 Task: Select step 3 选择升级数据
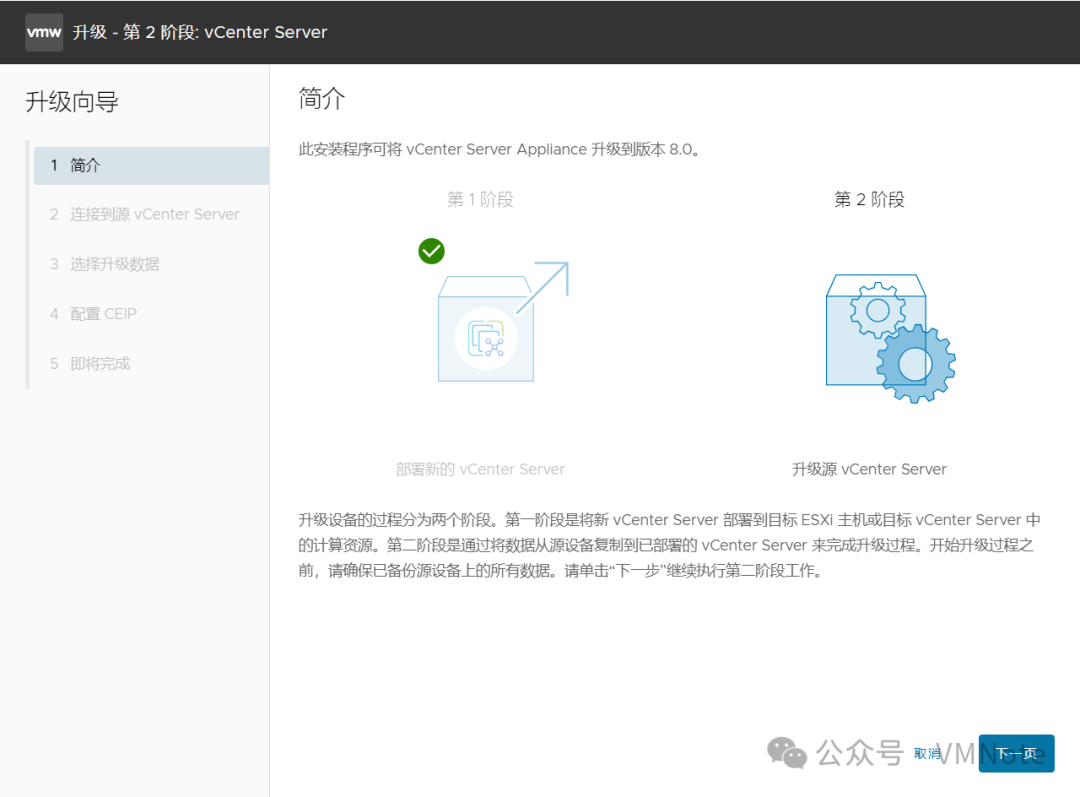pos(105,265)
